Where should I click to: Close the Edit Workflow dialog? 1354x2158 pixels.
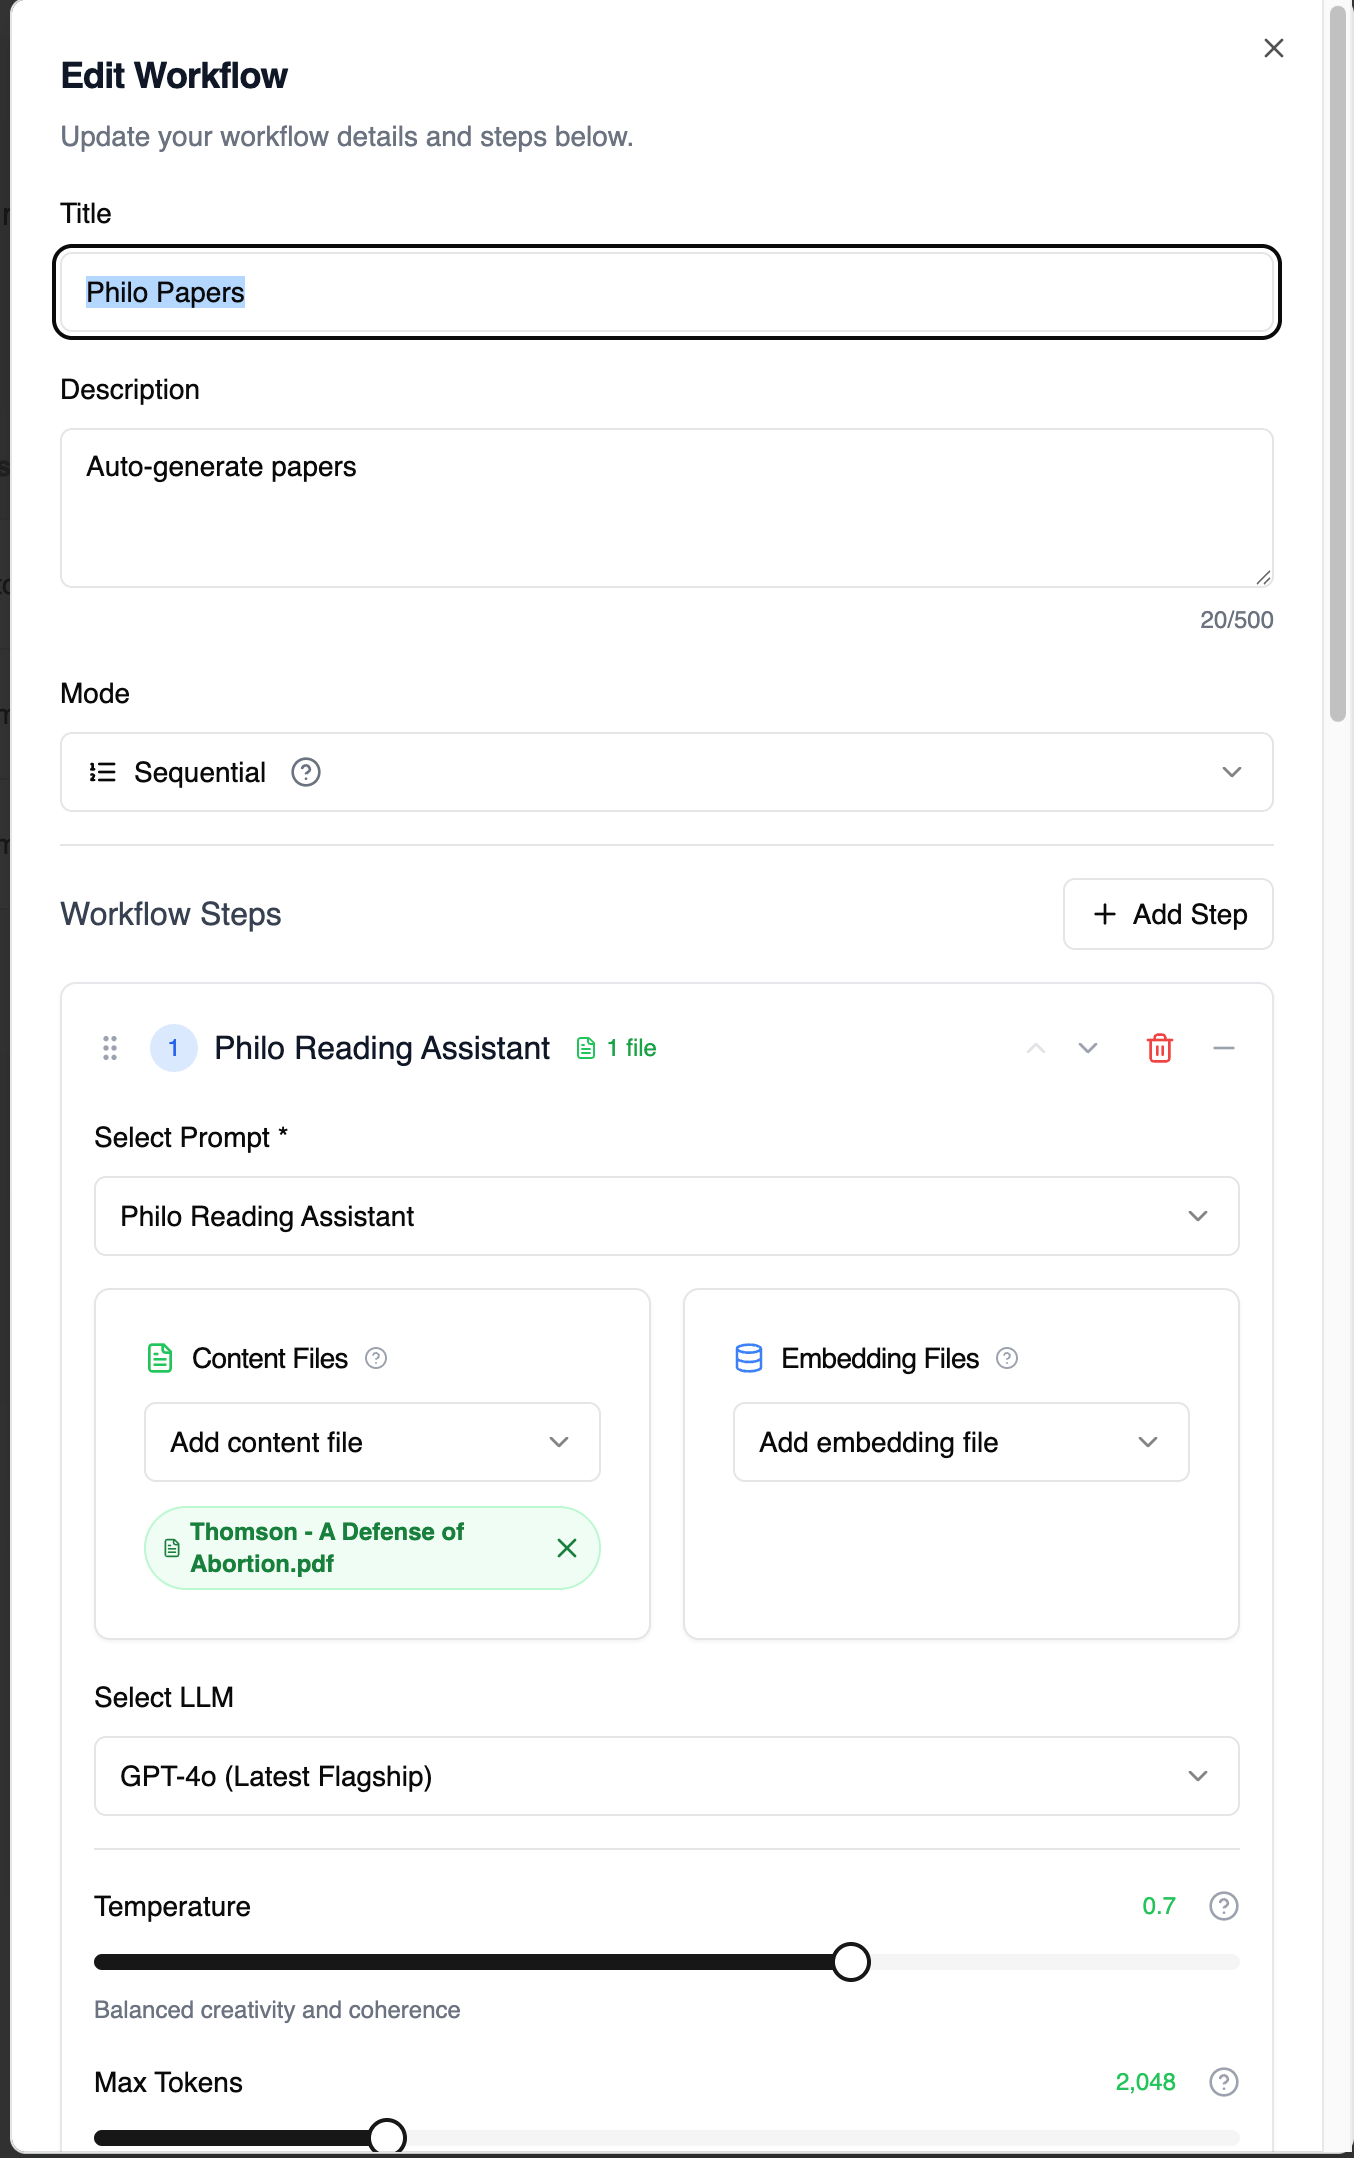pyautogui.click(x=1274, y=48)
